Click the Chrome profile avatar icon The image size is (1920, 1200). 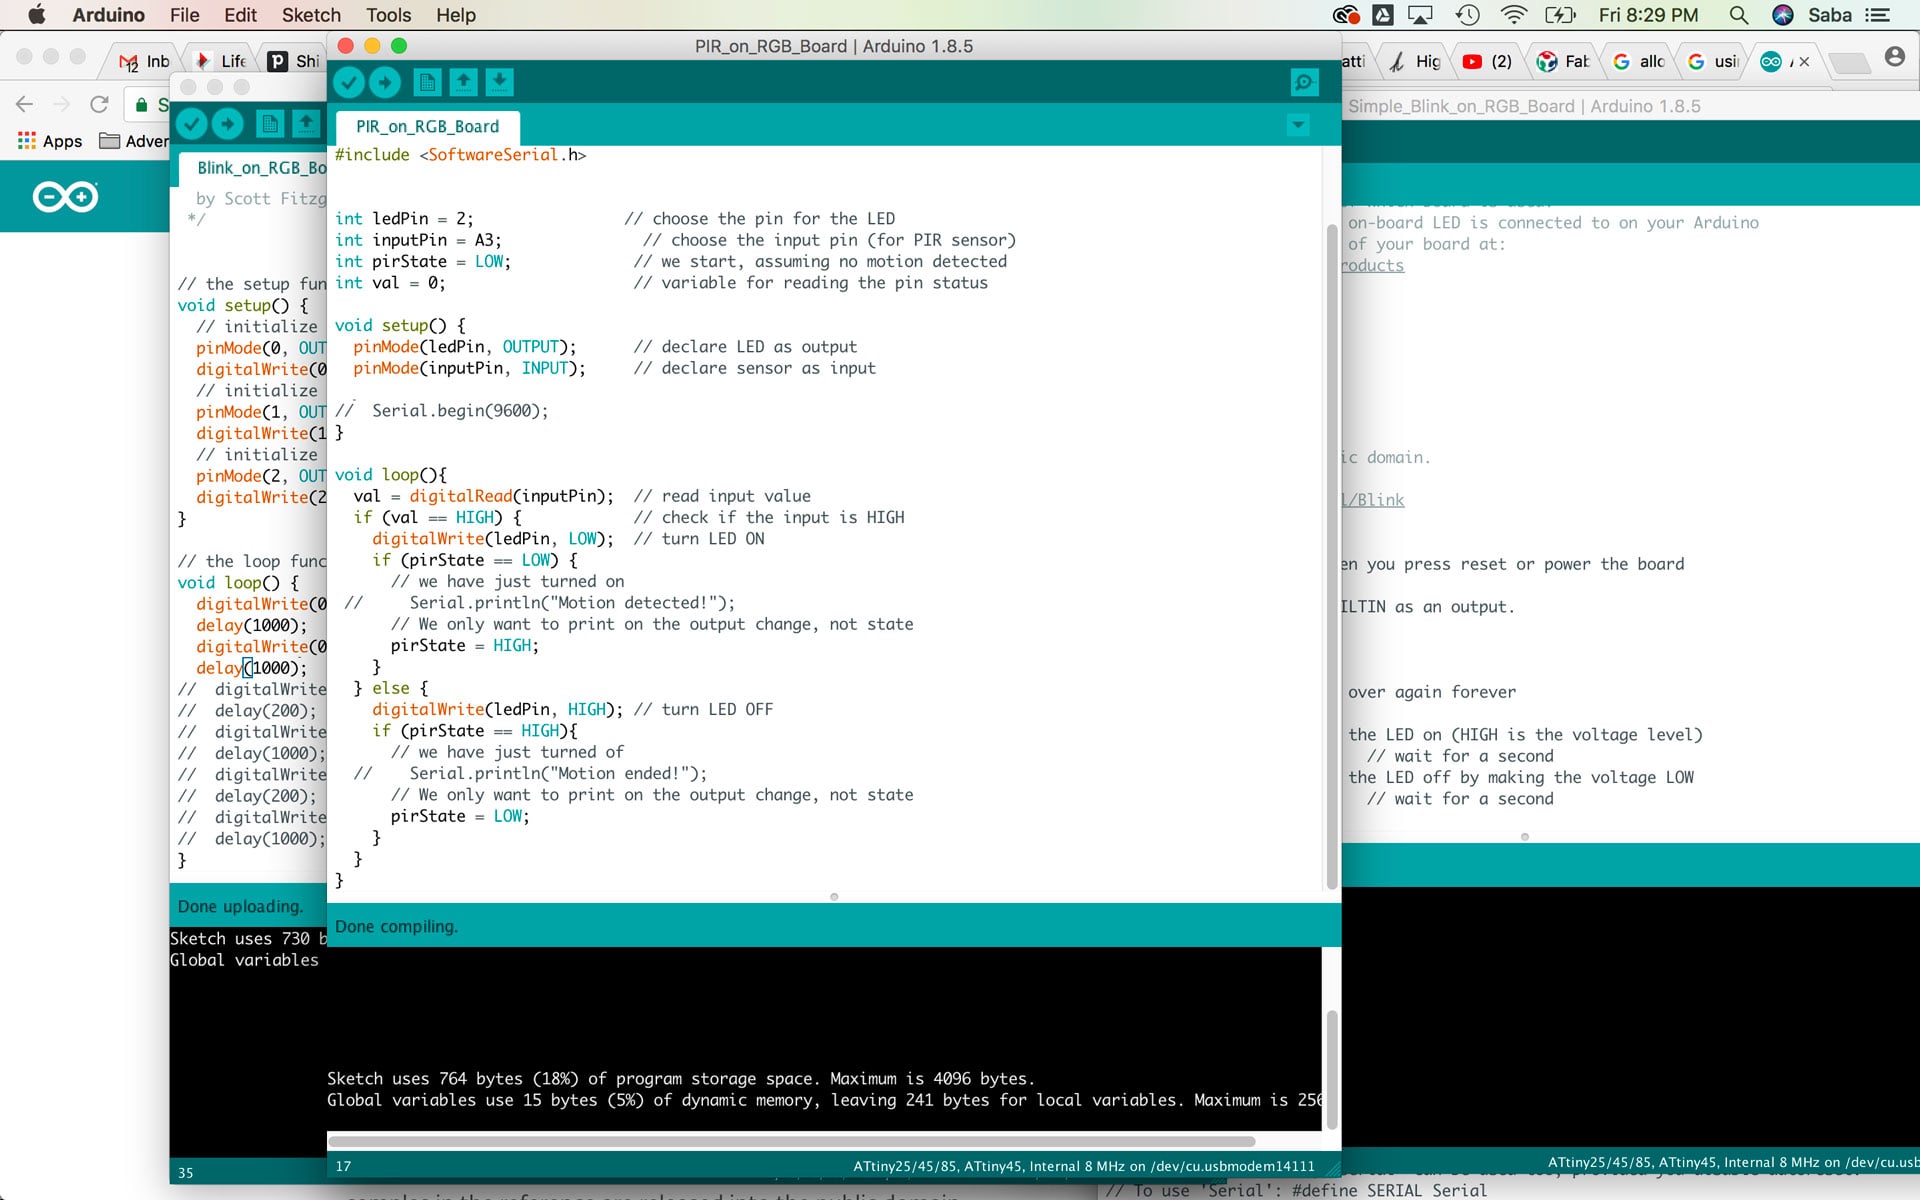(x=1894, y=57)
